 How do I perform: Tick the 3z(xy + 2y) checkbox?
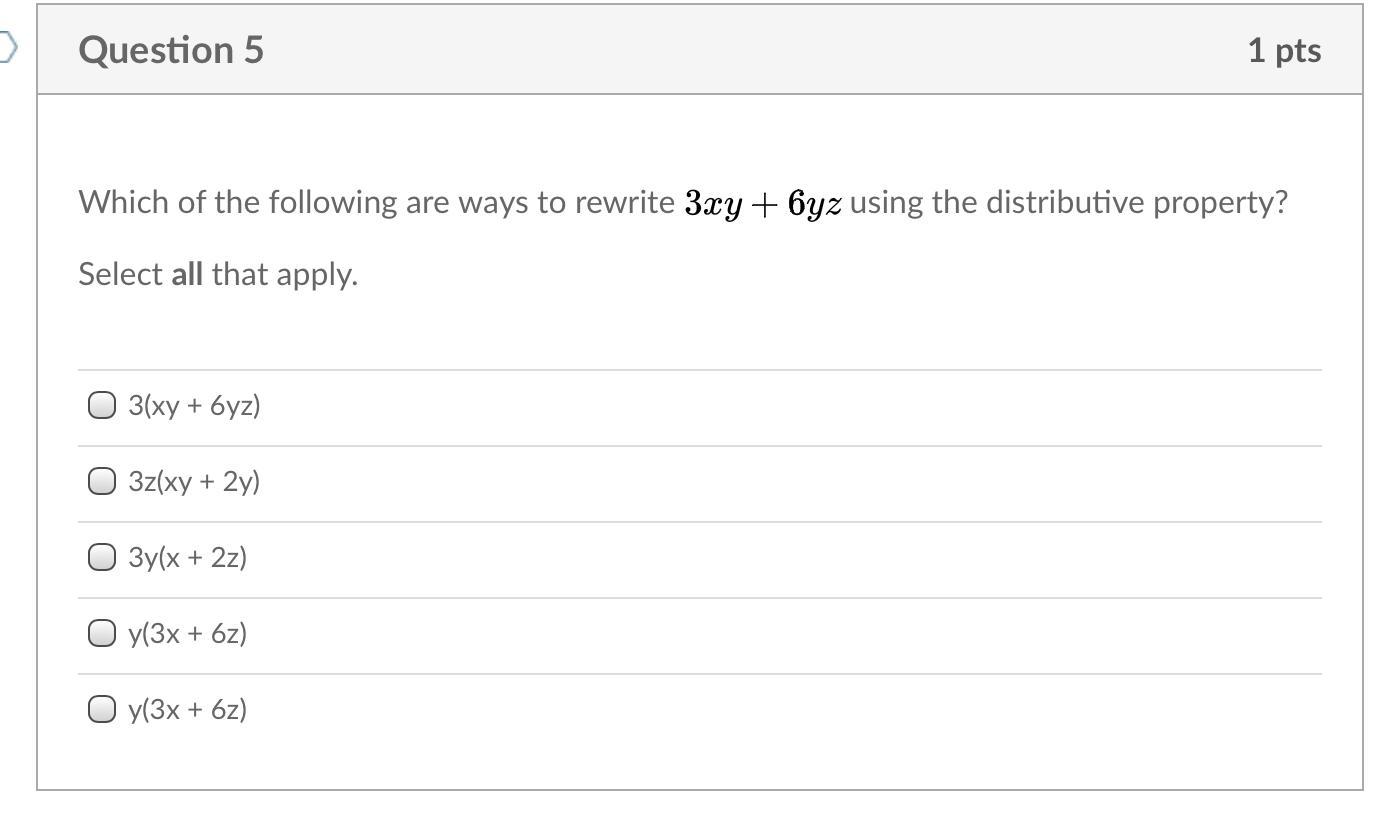coord(101,481)
